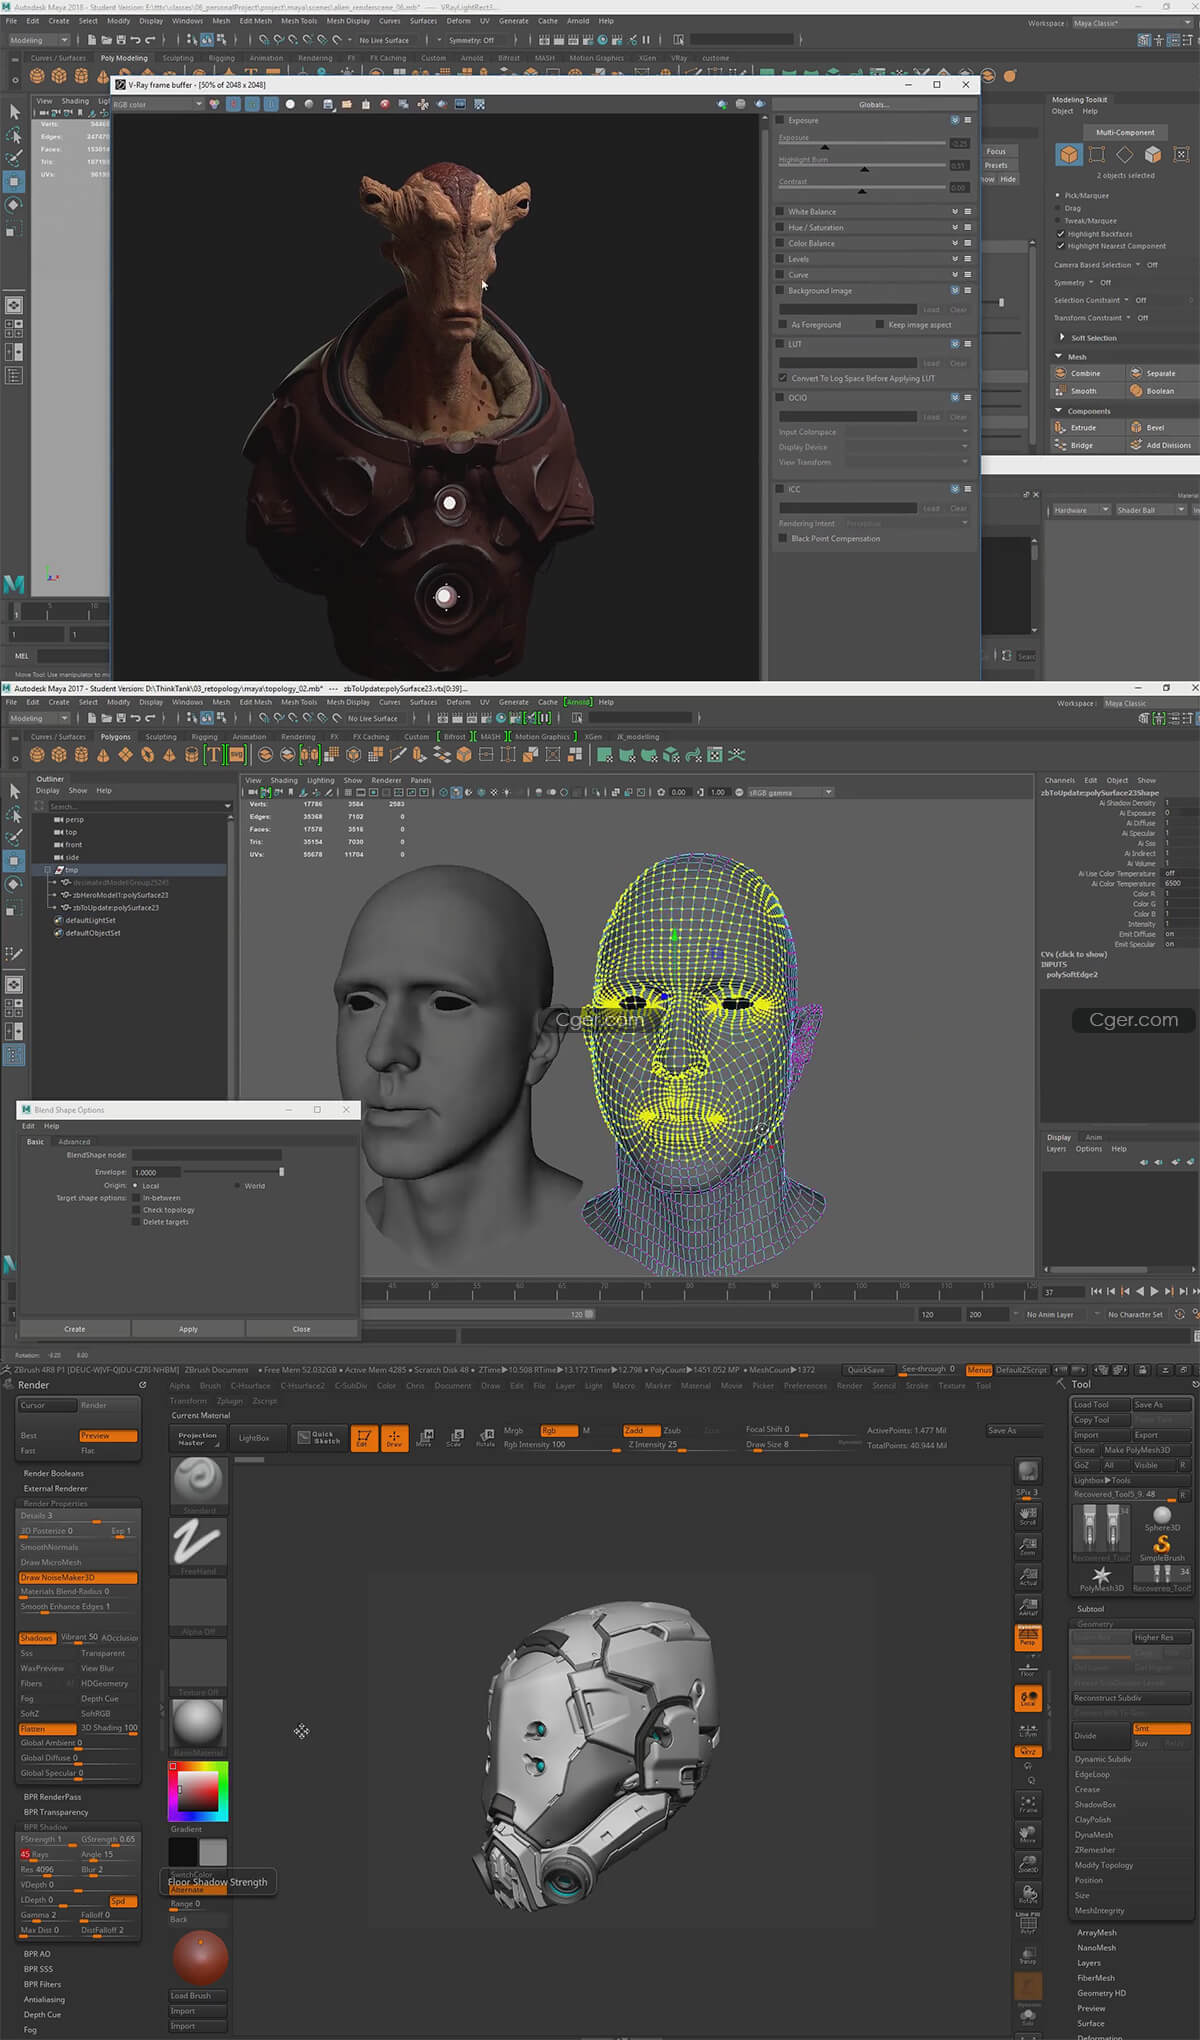Viewport: 1200px width, 2040px height.
Task: Select the Move gizmo icon in ZBrush top shelf
Action: click(425, 1438)
